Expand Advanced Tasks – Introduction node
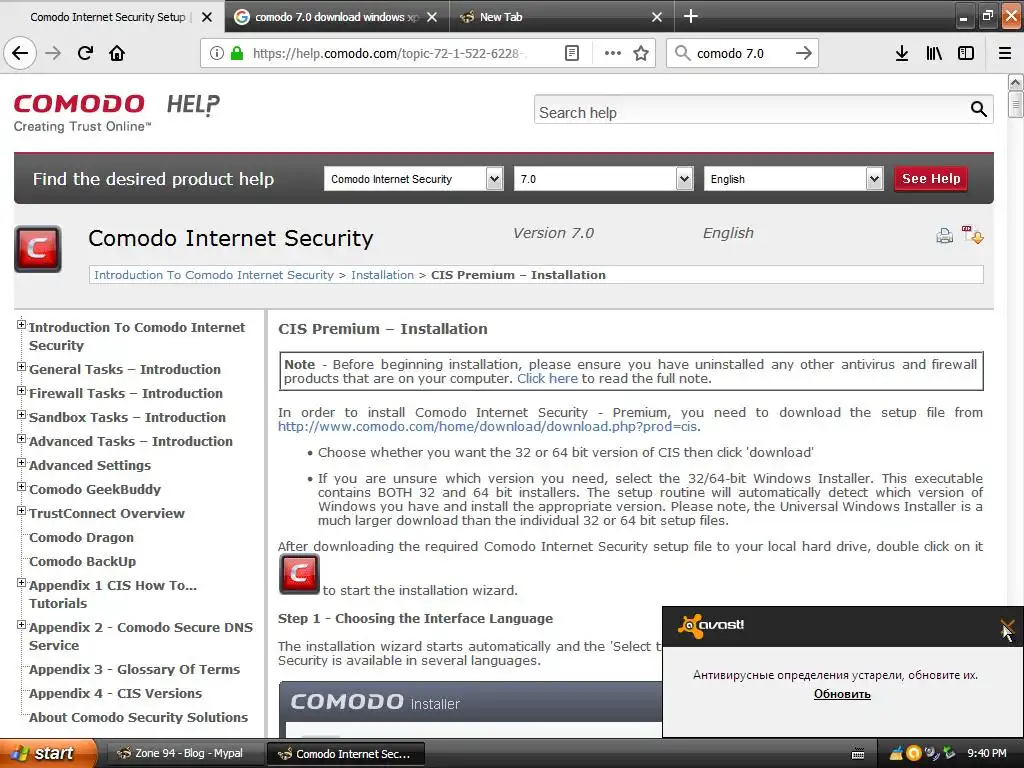The image size is (1024, 768). tap(22, 439)
